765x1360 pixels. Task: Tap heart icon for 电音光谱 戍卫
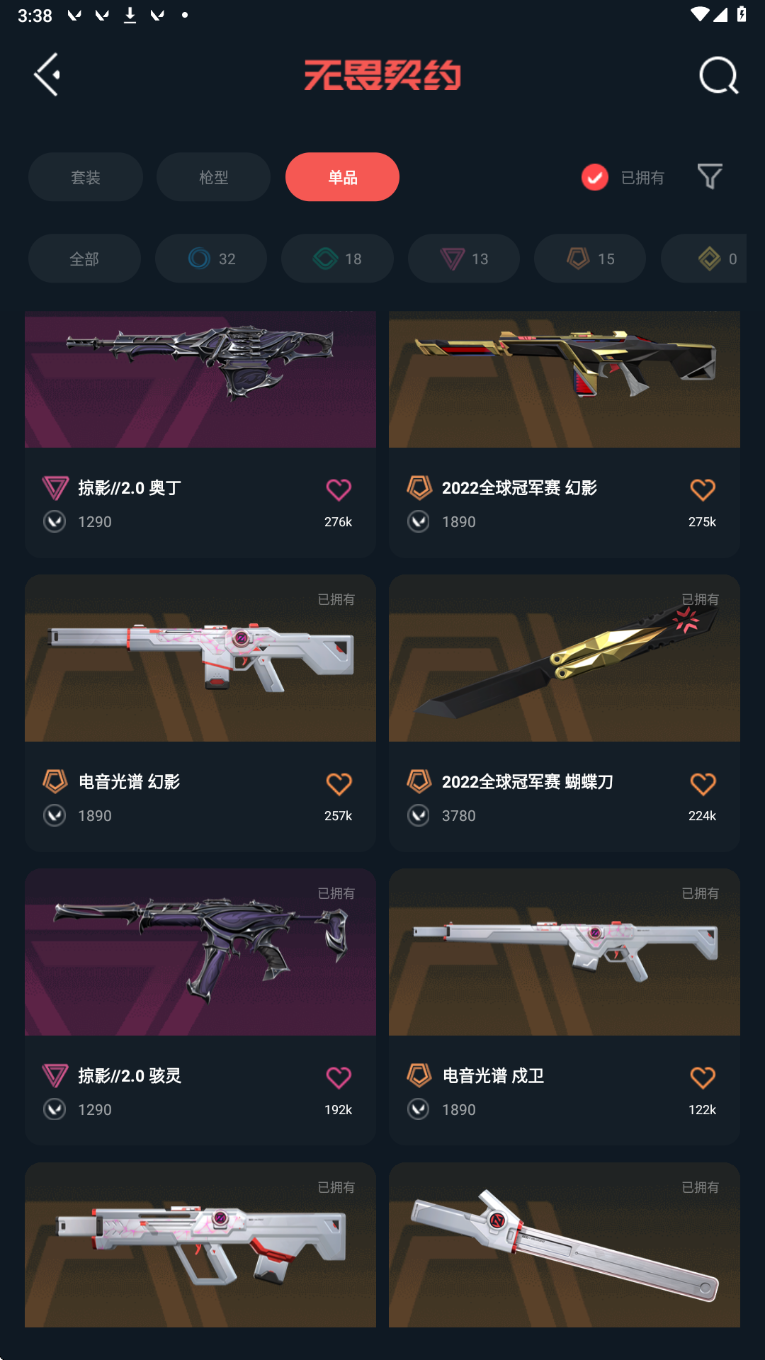pos(703,1077)
